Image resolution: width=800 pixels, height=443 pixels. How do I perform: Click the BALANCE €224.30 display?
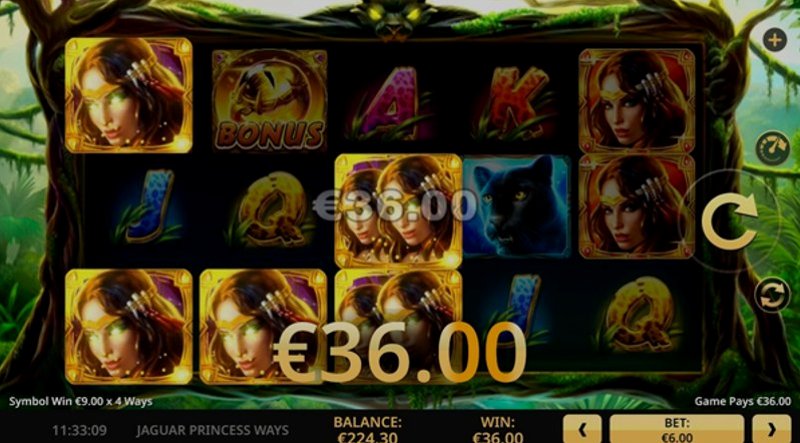(x=367, y=430)
